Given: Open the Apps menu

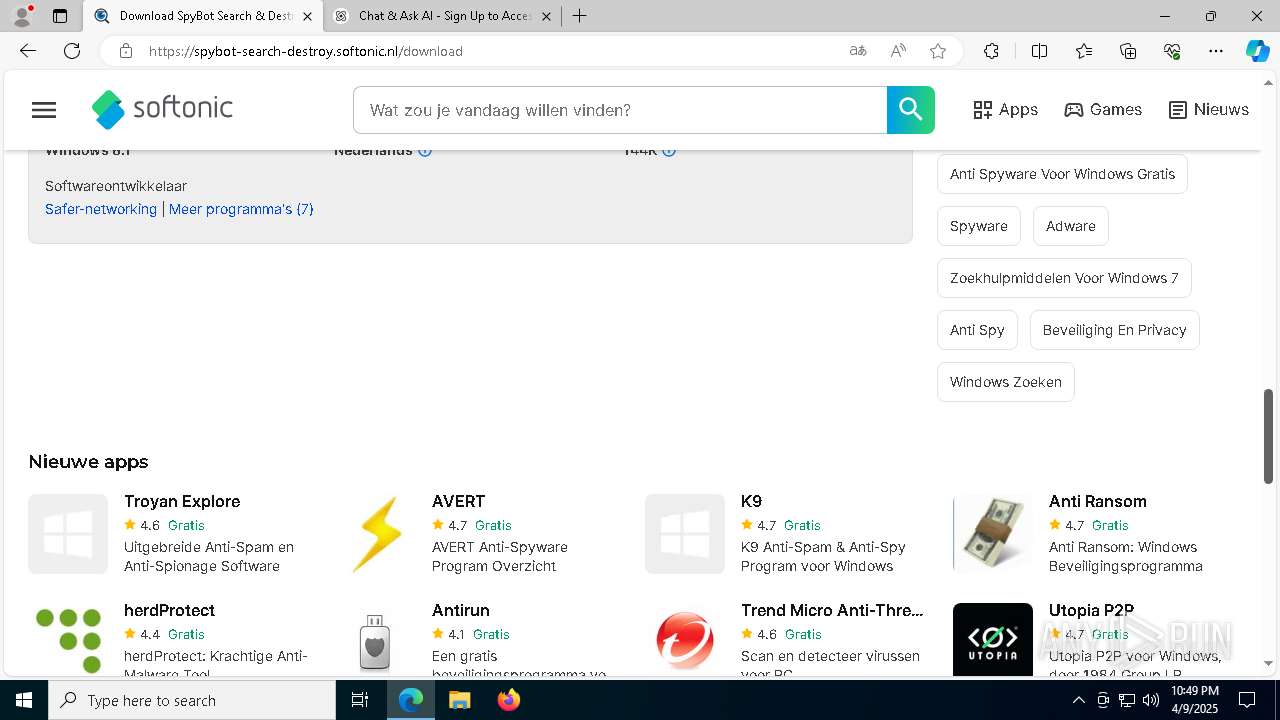Looking at the screenshot, I should (1006, 110).
